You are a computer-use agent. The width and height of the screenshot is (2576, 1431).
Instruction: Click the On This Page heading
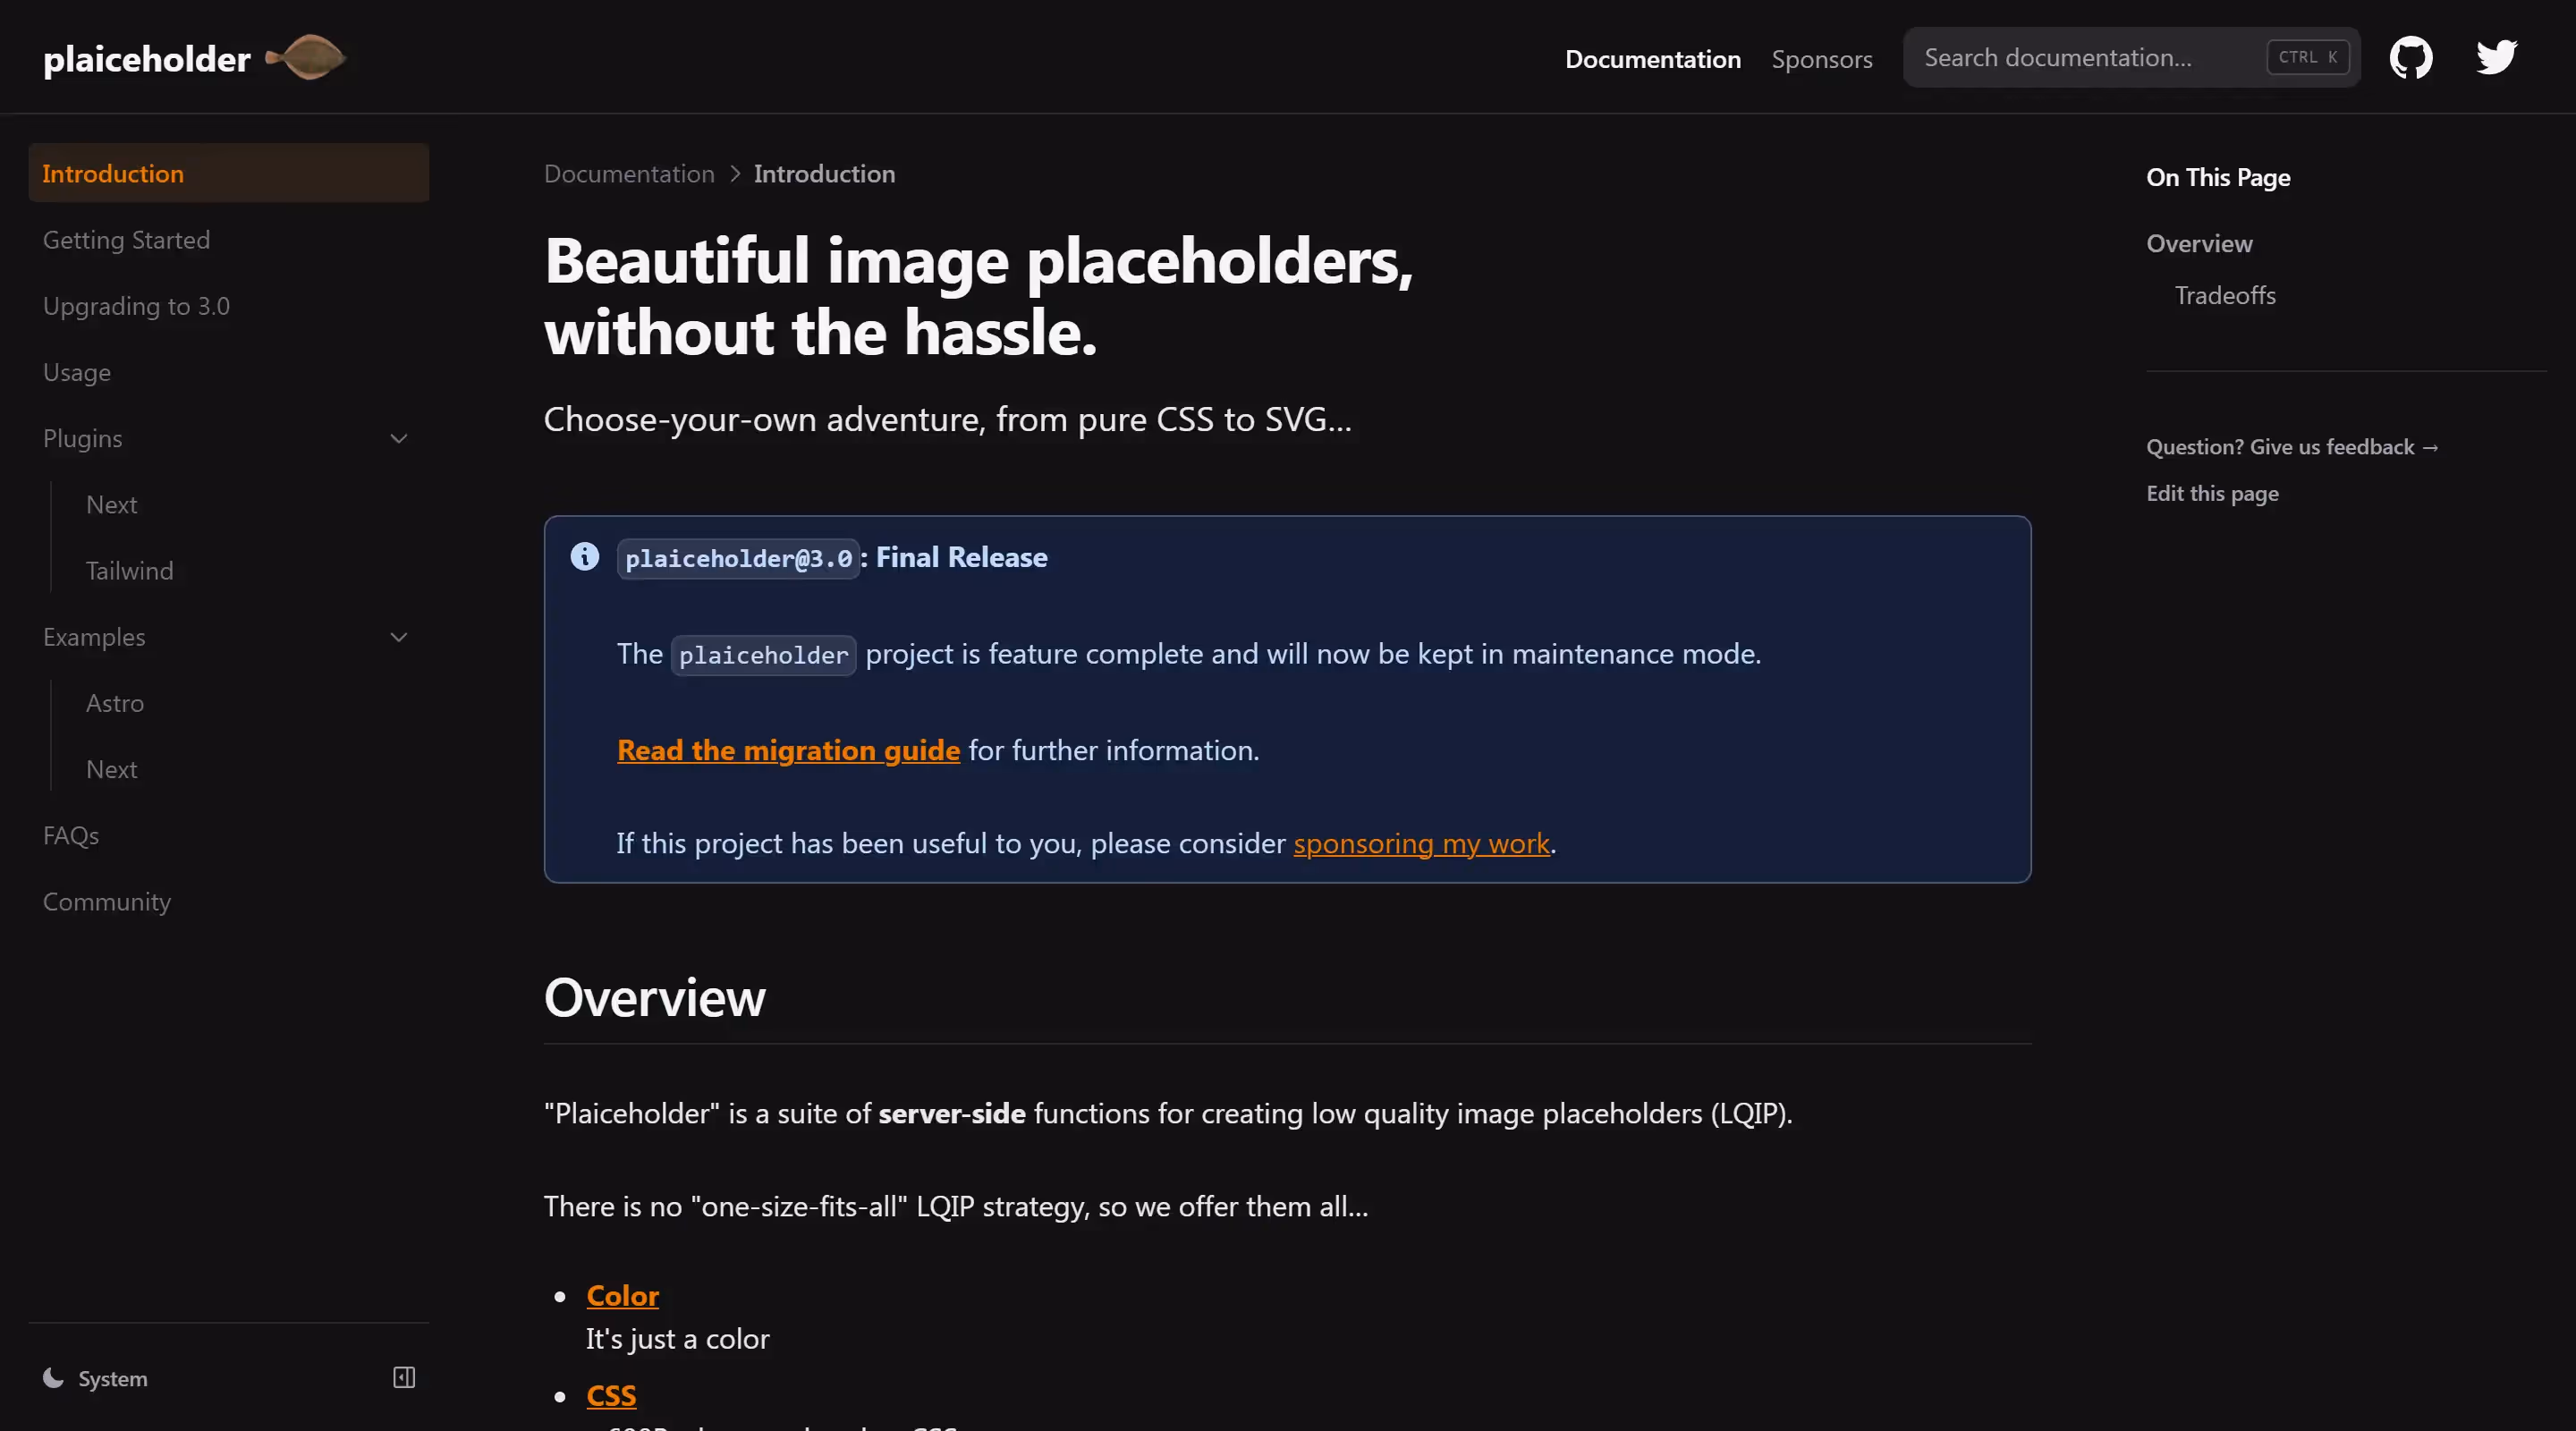(2218, 177)
